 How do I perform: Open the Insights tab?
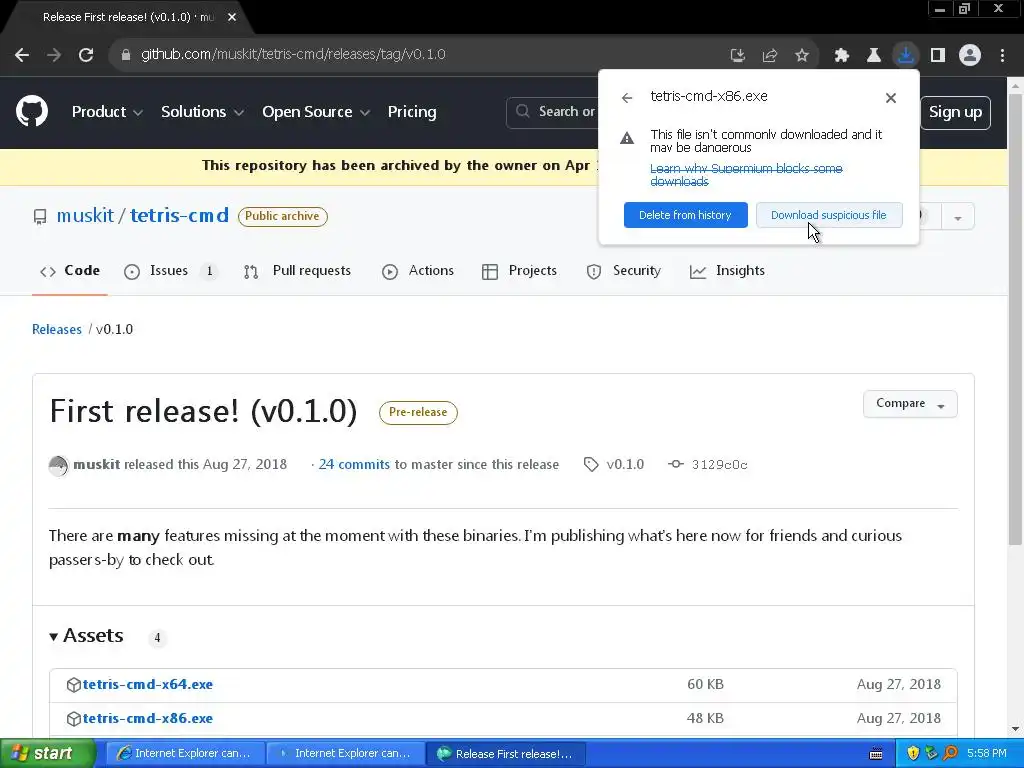pyautogui.click(x=727, y=271)
